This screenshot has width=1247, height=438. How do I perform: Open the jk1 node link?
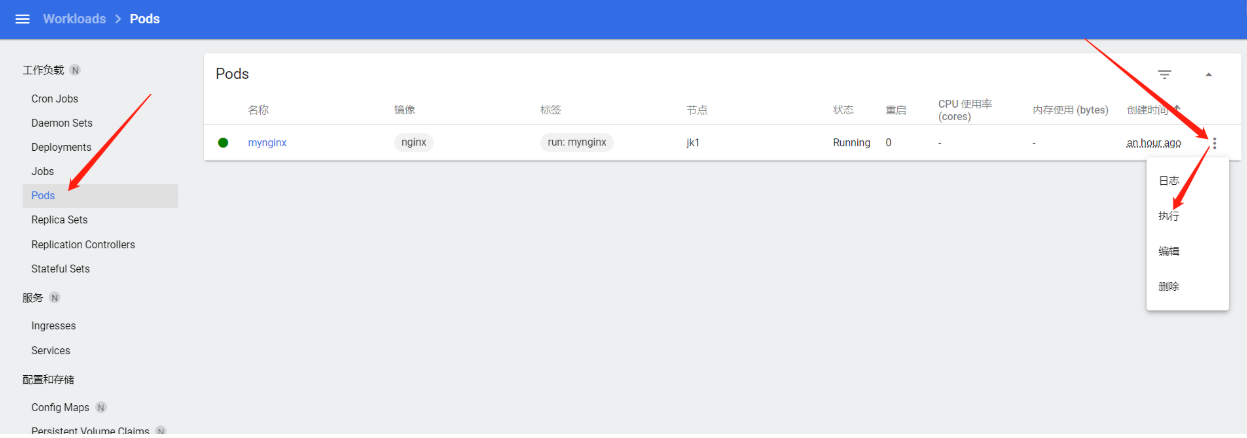(693, 143)
